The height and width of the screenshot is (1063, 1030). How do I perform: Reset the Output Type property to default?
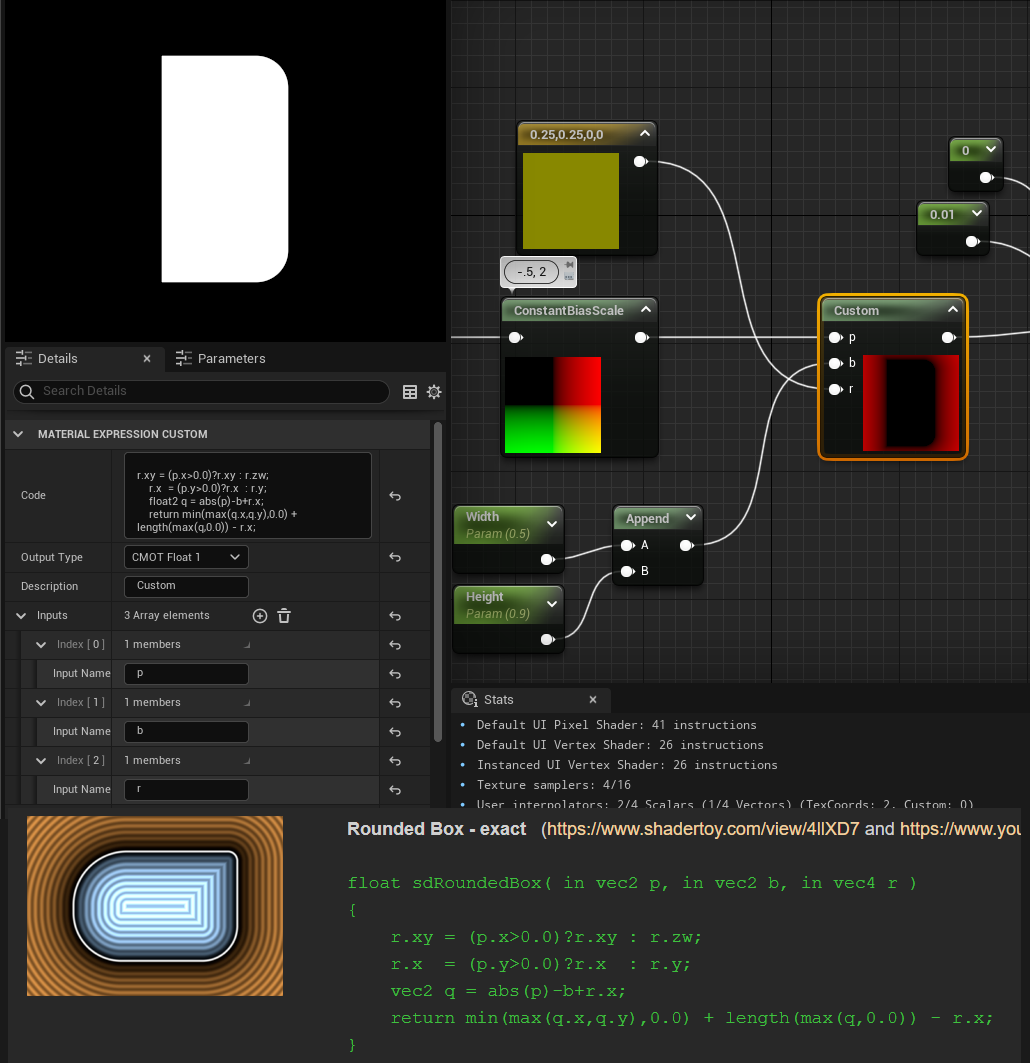coord(395,557)
